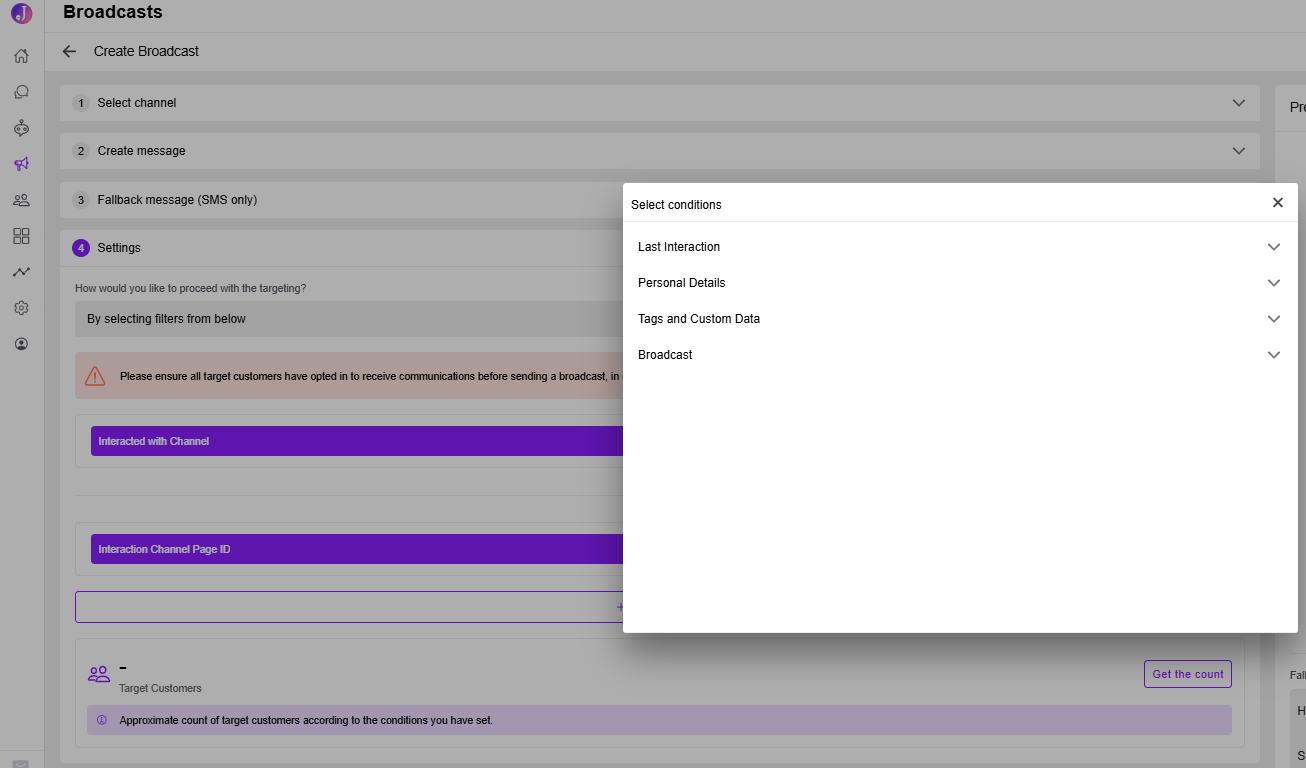Expand the Personal Details condition group
Viewport: 1306px width, 768px height.
[x=960, y=283]
